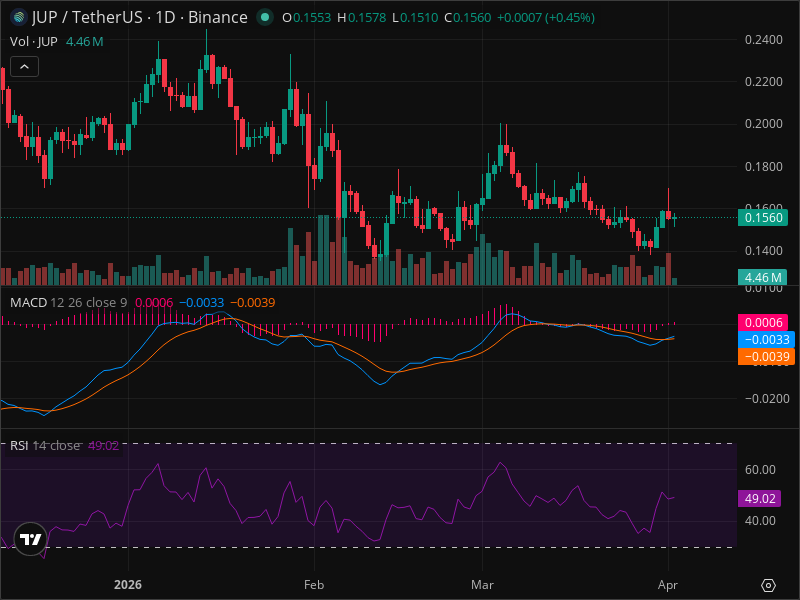
Task: Click the orange −0.0039 signal axis label
Action: pos(766,357)
